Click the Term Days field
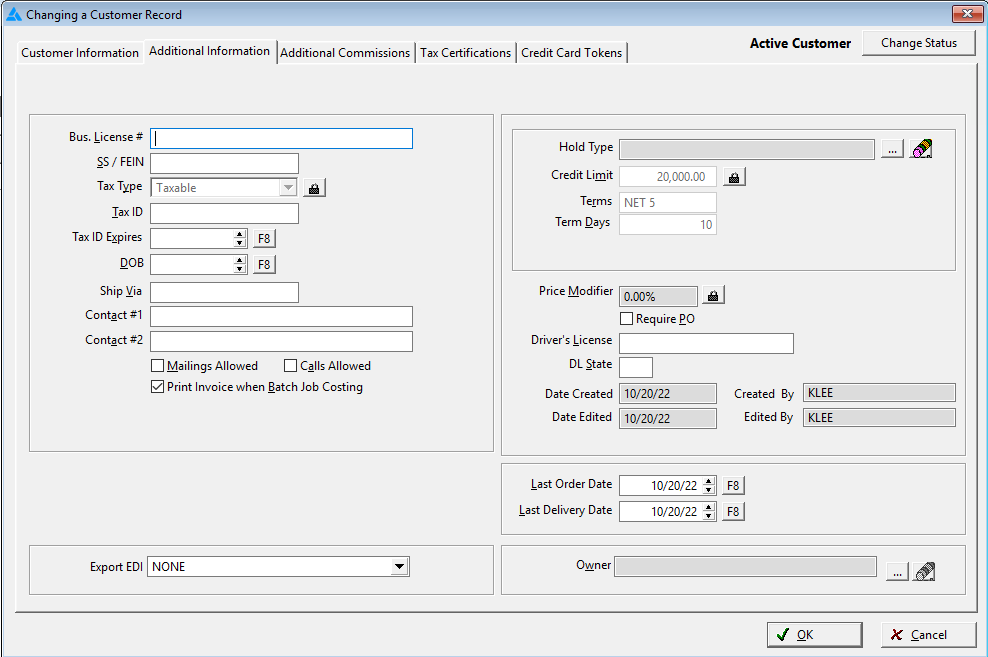988x657 pixels. pyautogui.click(x=668, y=225)
